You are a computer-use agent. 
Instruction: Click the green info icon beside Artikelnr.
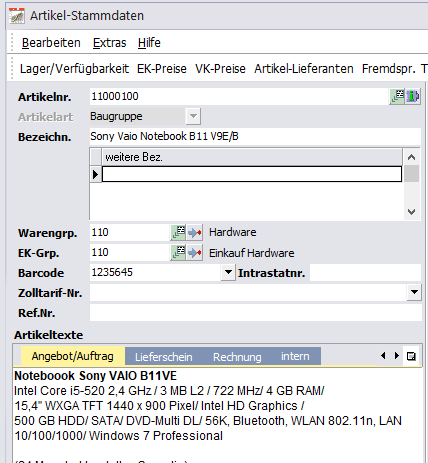413,97
